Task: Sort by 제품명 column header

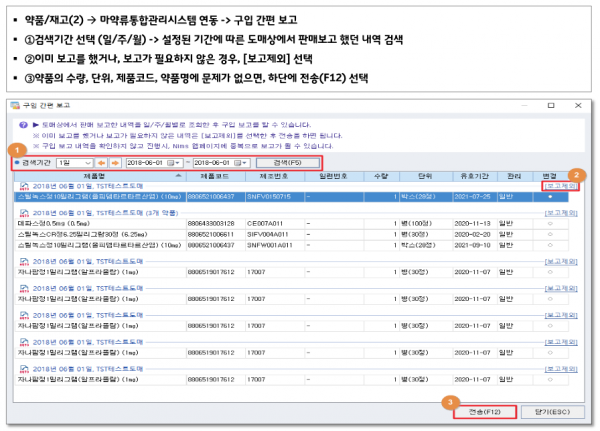Action: (95, 175)
